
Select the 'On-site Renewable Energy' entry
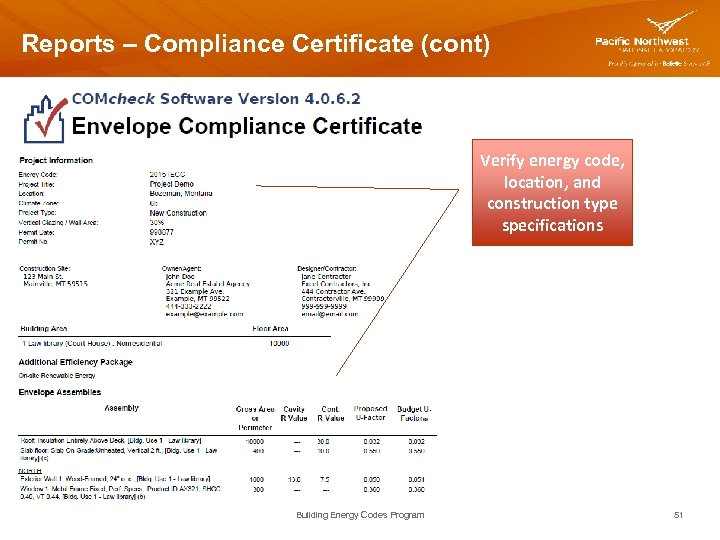(x=57, y=376)
